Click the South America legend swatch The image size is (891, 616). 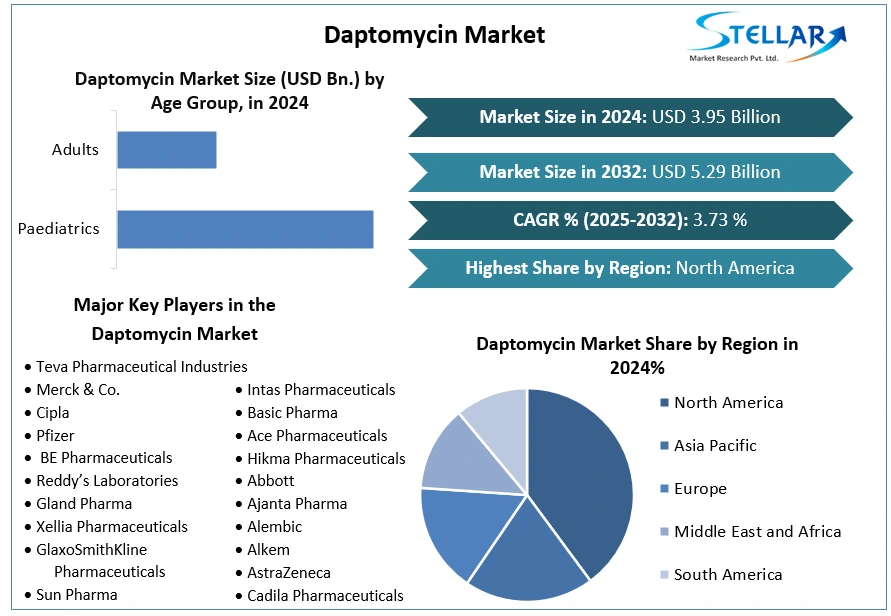(x=664, y=575)
